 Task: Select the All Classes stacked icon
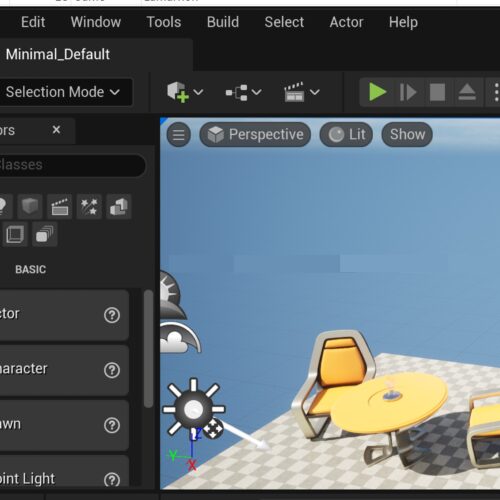click(x=44, y=234)
